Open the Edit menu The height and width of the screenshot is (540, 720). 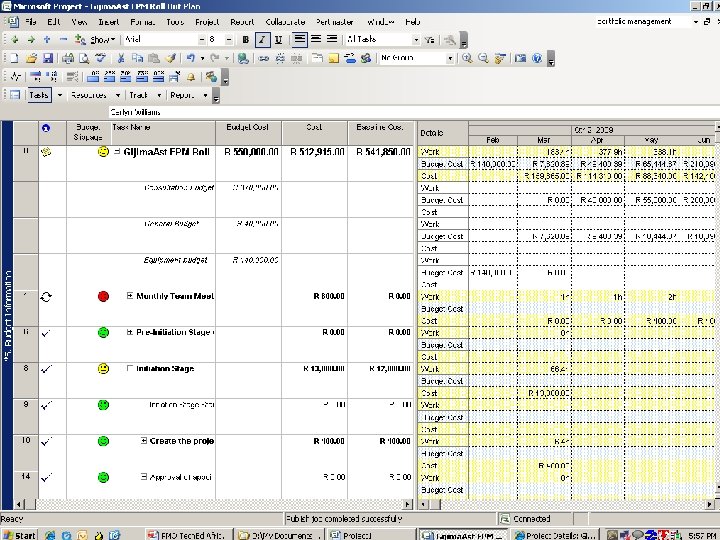point(54,22)
